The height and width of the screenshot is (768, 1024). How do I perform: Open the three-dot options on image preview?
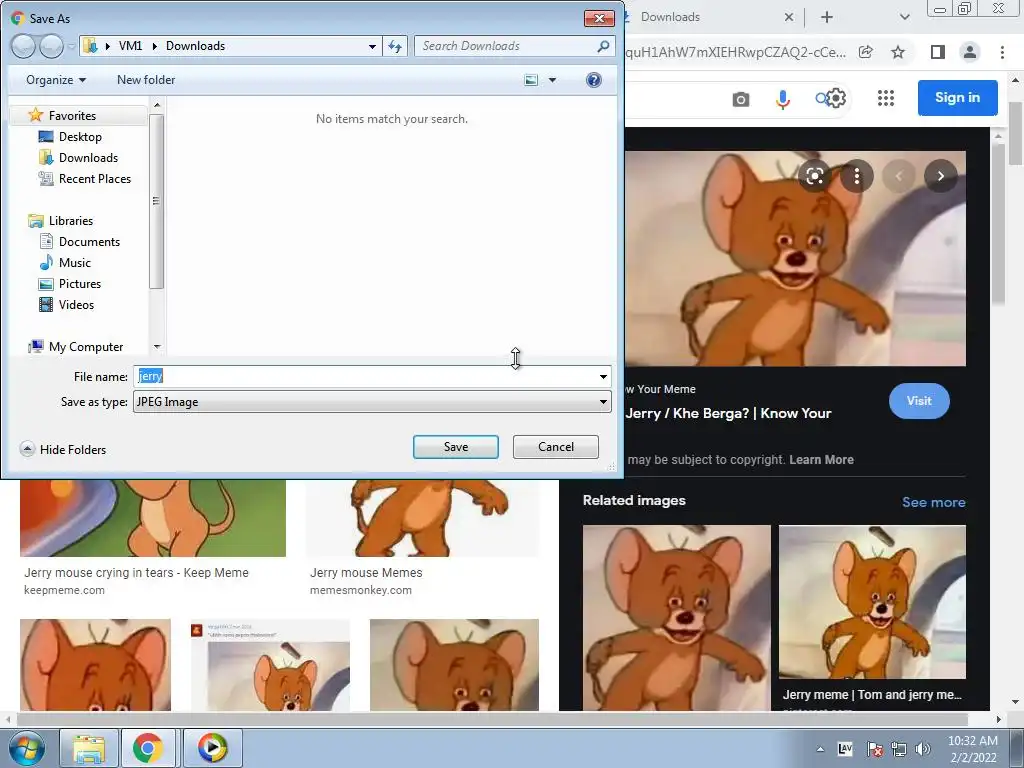coord(857,176)
